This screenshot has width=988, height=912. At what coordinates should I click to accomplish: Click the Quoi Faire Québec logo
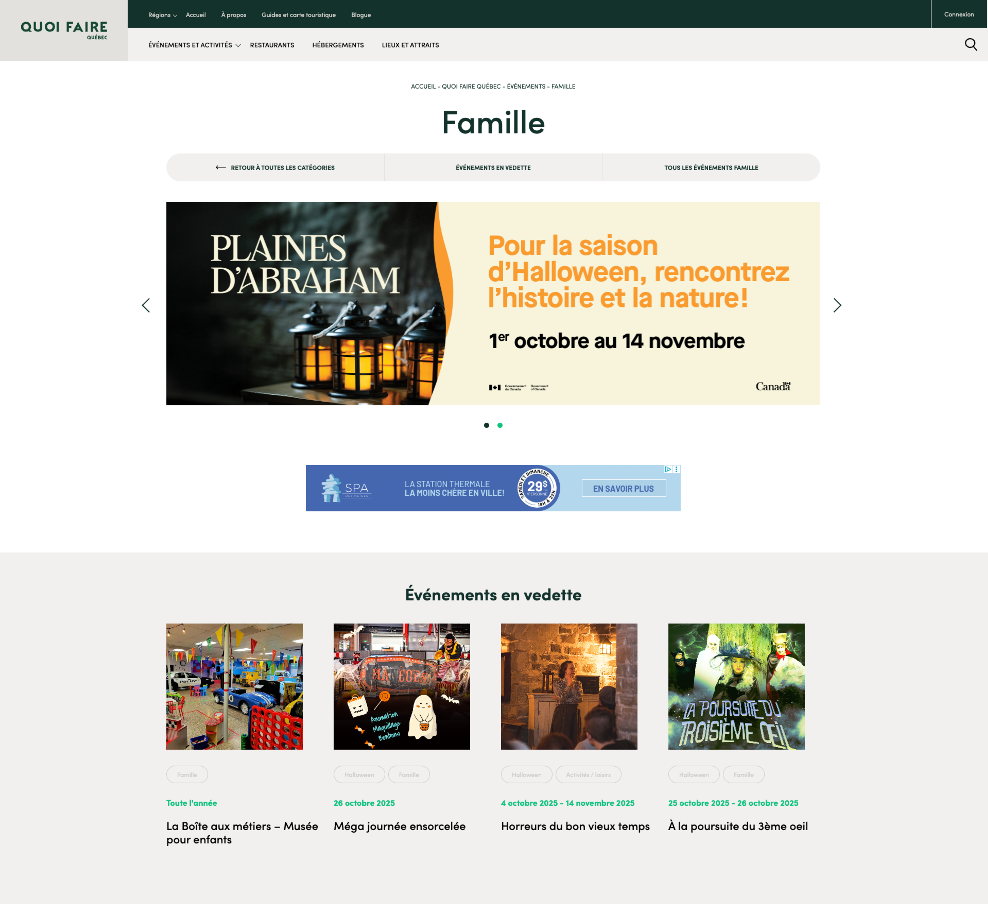click(x=64, y=30)
